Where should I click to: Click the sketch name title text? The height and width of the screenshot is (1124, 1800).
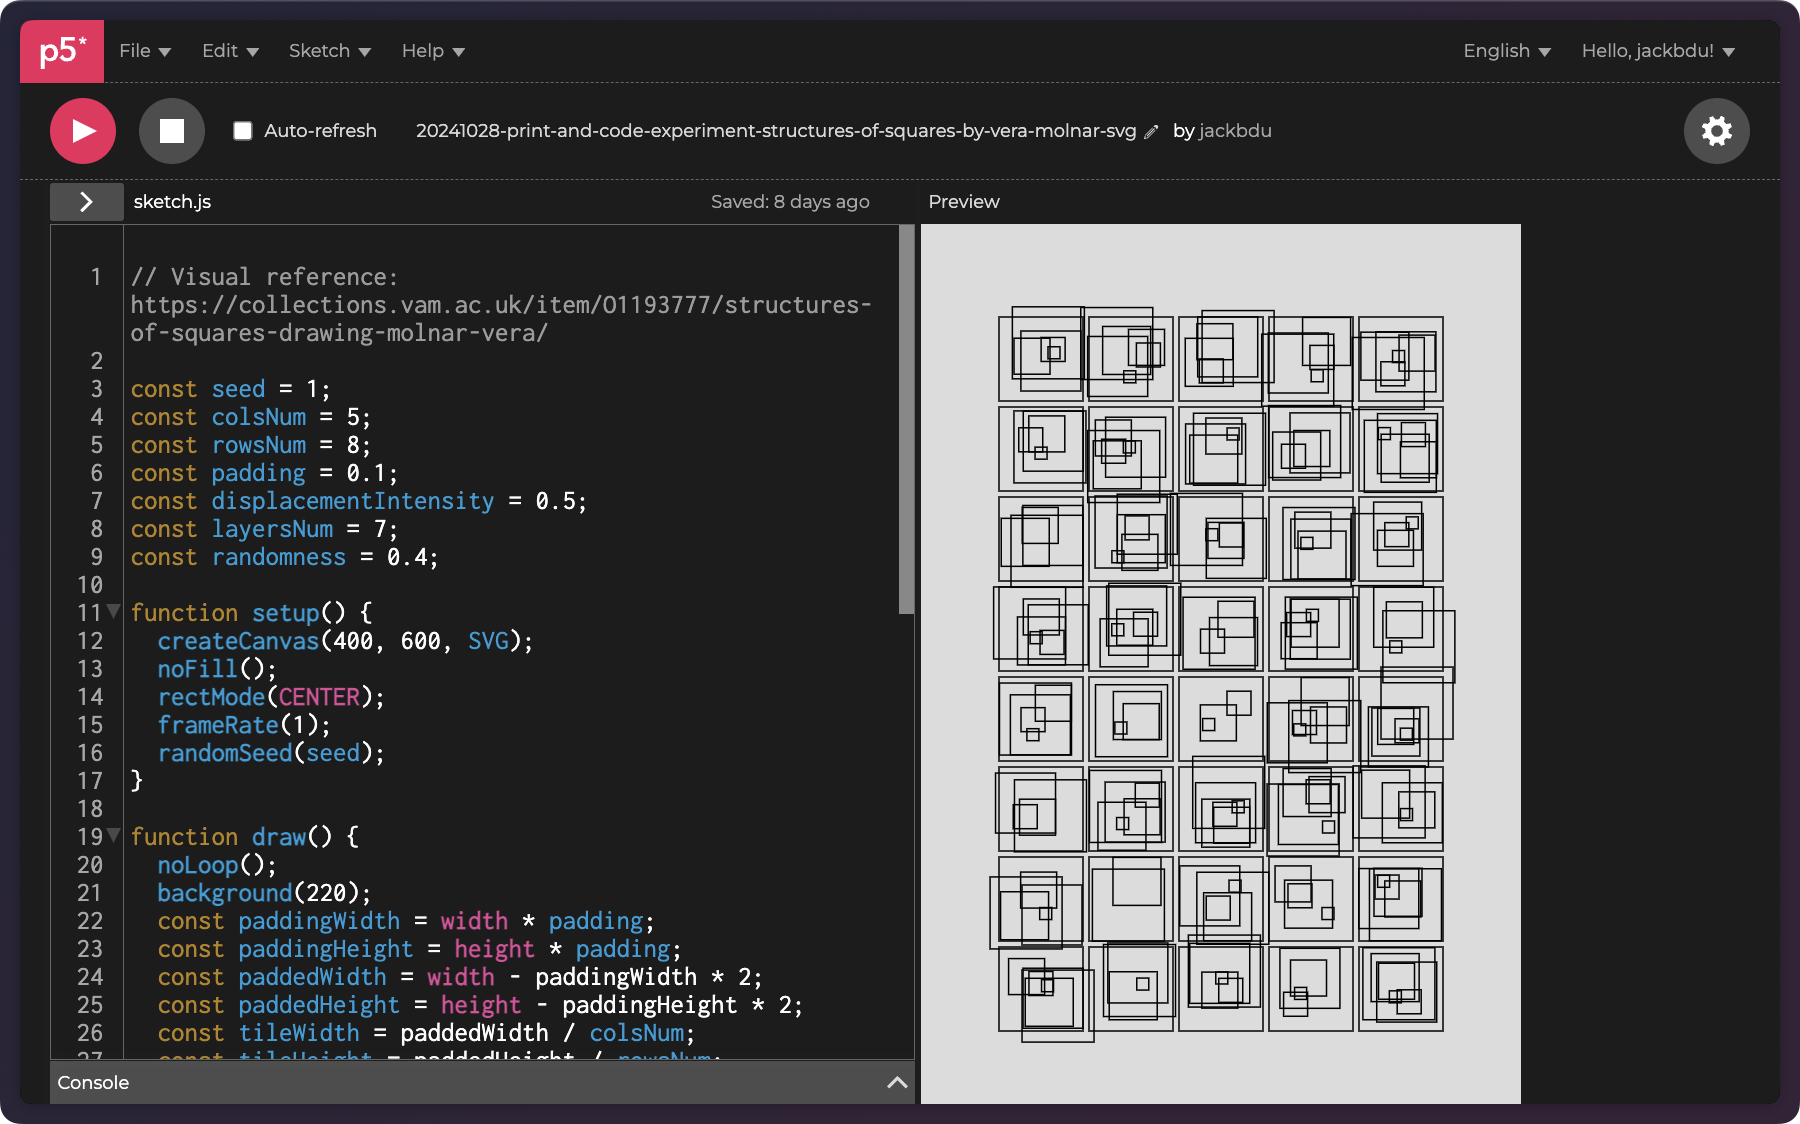click(775, 131)
